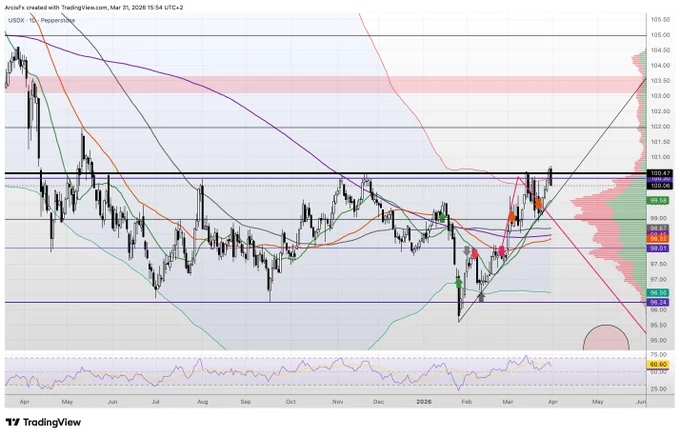Select the black 100.47 price label
This screenshot has width=680, height=437.
(659, 173)
